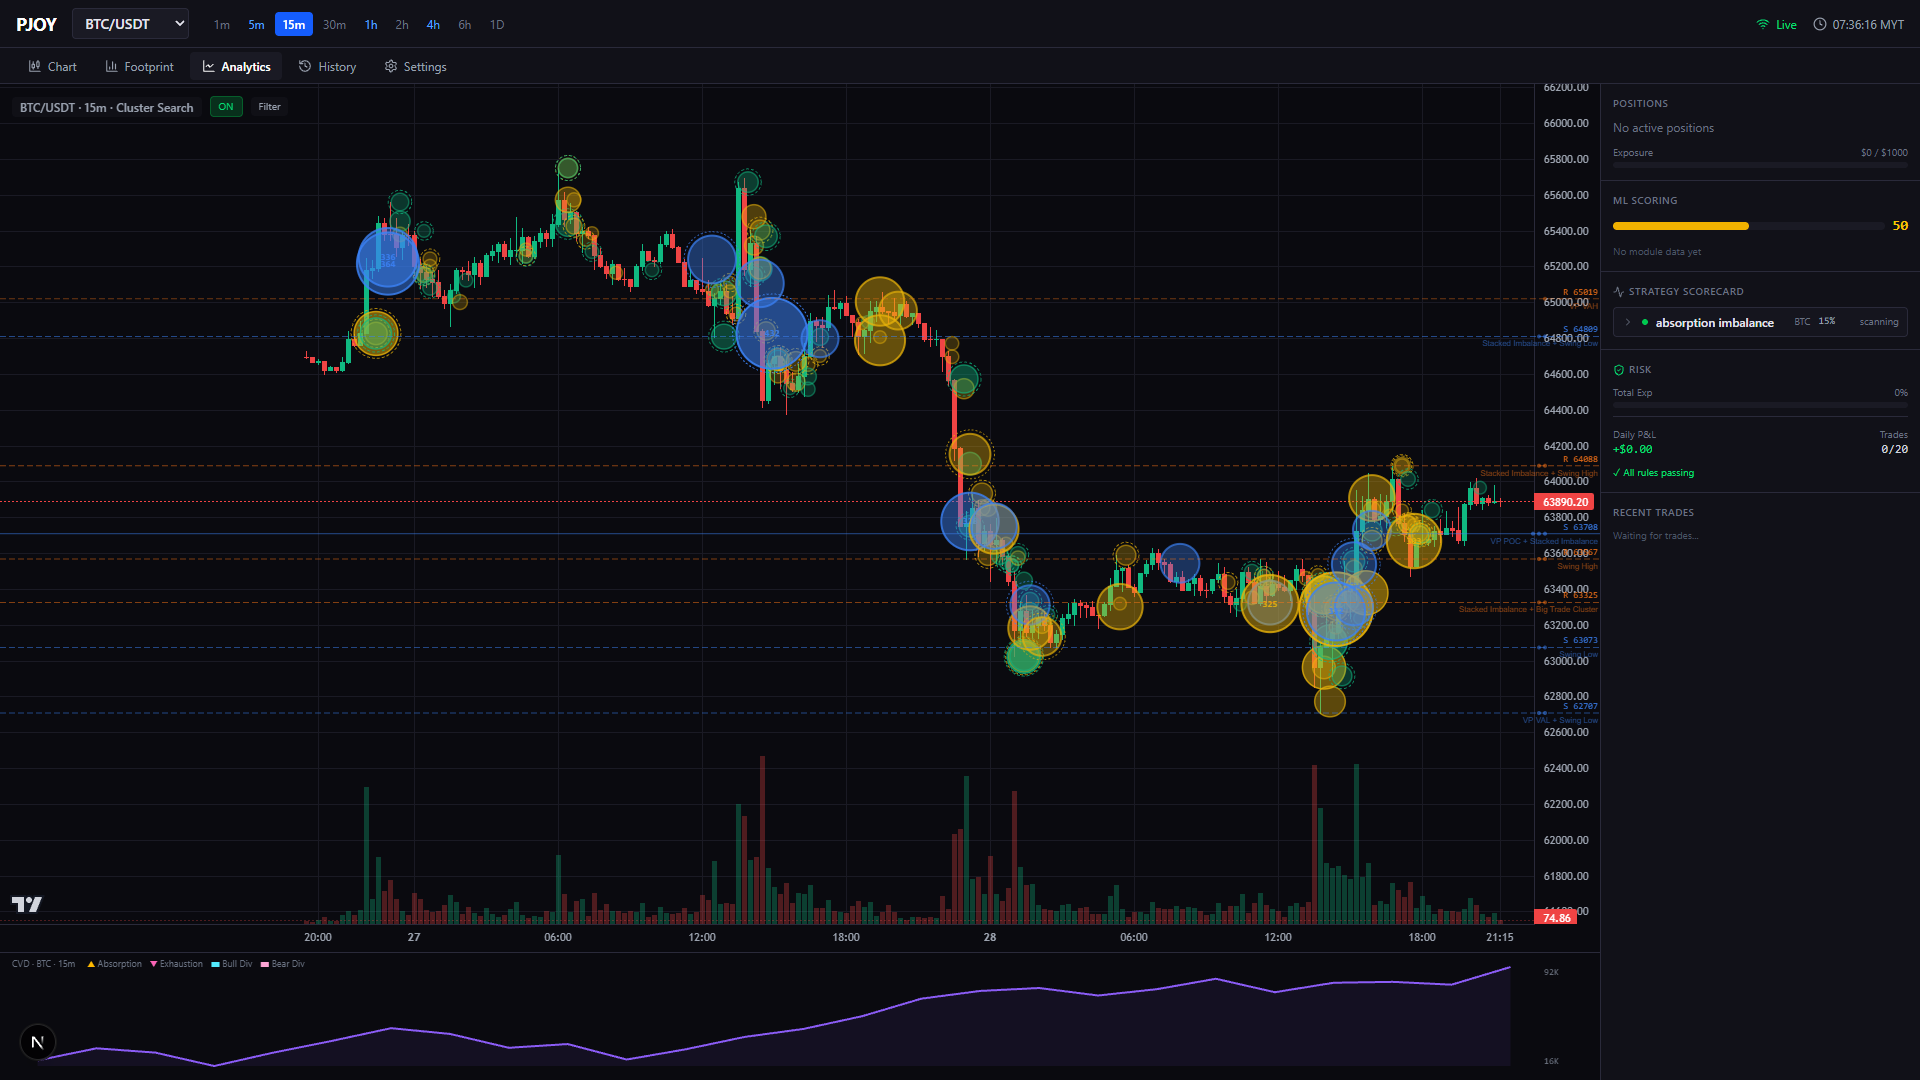Click the round N badge icon
Viewport: 1920px width, 1080px height.
[x=38, y=1042]
